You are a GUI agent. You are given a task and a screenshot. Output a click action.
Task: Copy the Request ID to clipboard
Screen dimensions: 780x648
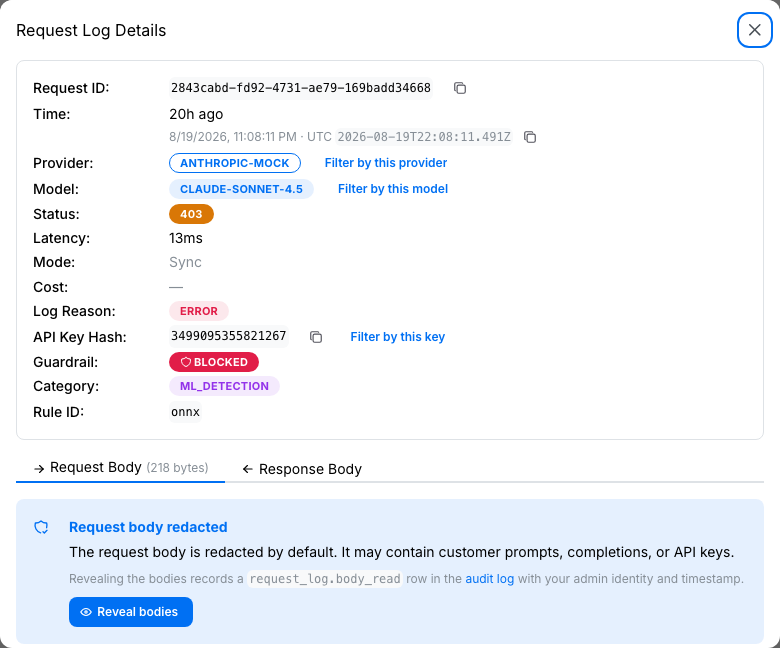[460, 88]
